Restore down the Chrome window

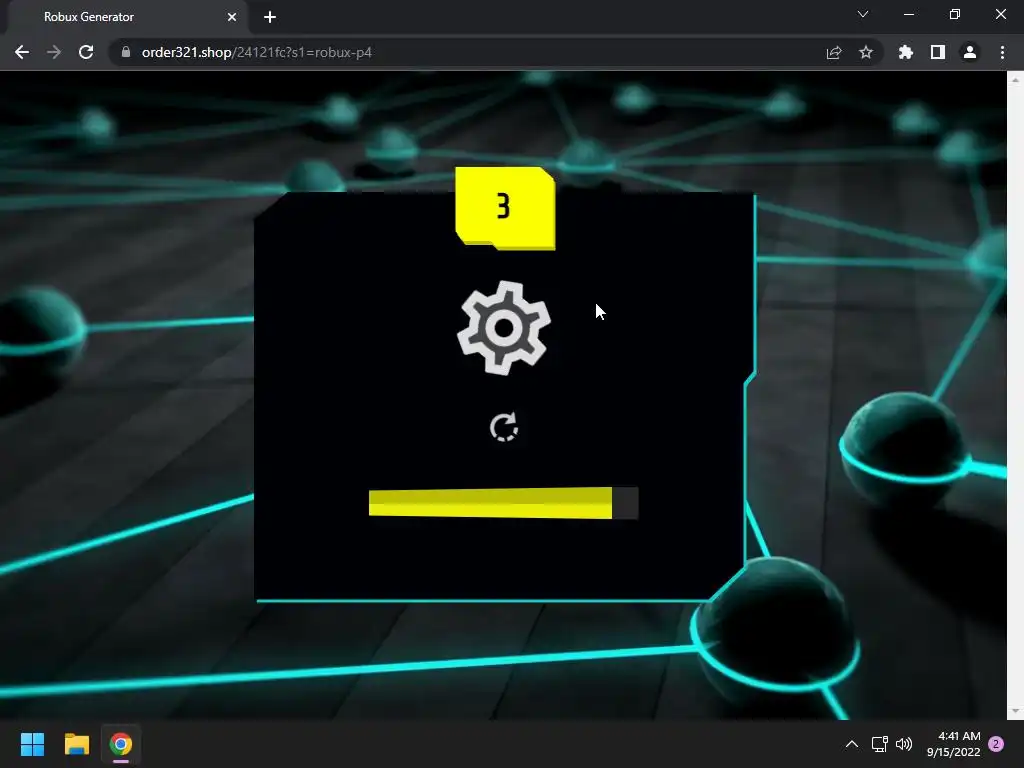point(955,14)
